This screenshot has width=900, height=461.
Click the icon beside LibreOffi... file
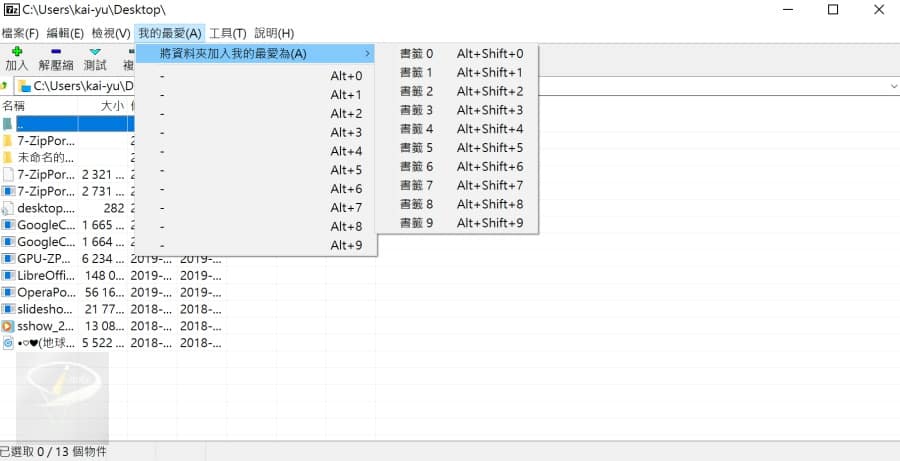7,275
